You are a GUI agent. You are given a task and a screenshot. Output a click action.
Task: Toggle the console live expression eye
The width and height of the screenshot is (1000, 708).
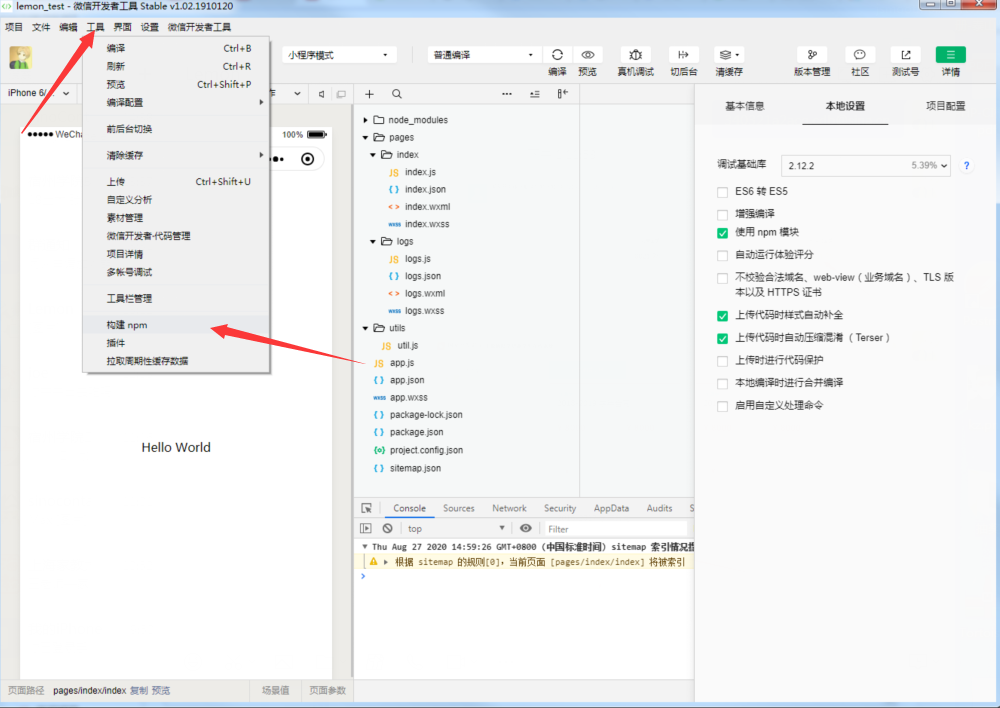pos(526,528)
